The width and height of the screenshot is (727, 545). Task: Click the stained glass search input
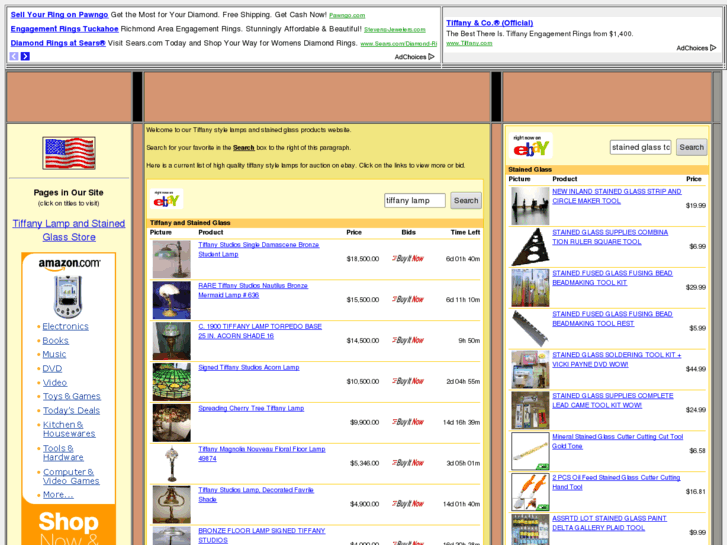point(640,147)
